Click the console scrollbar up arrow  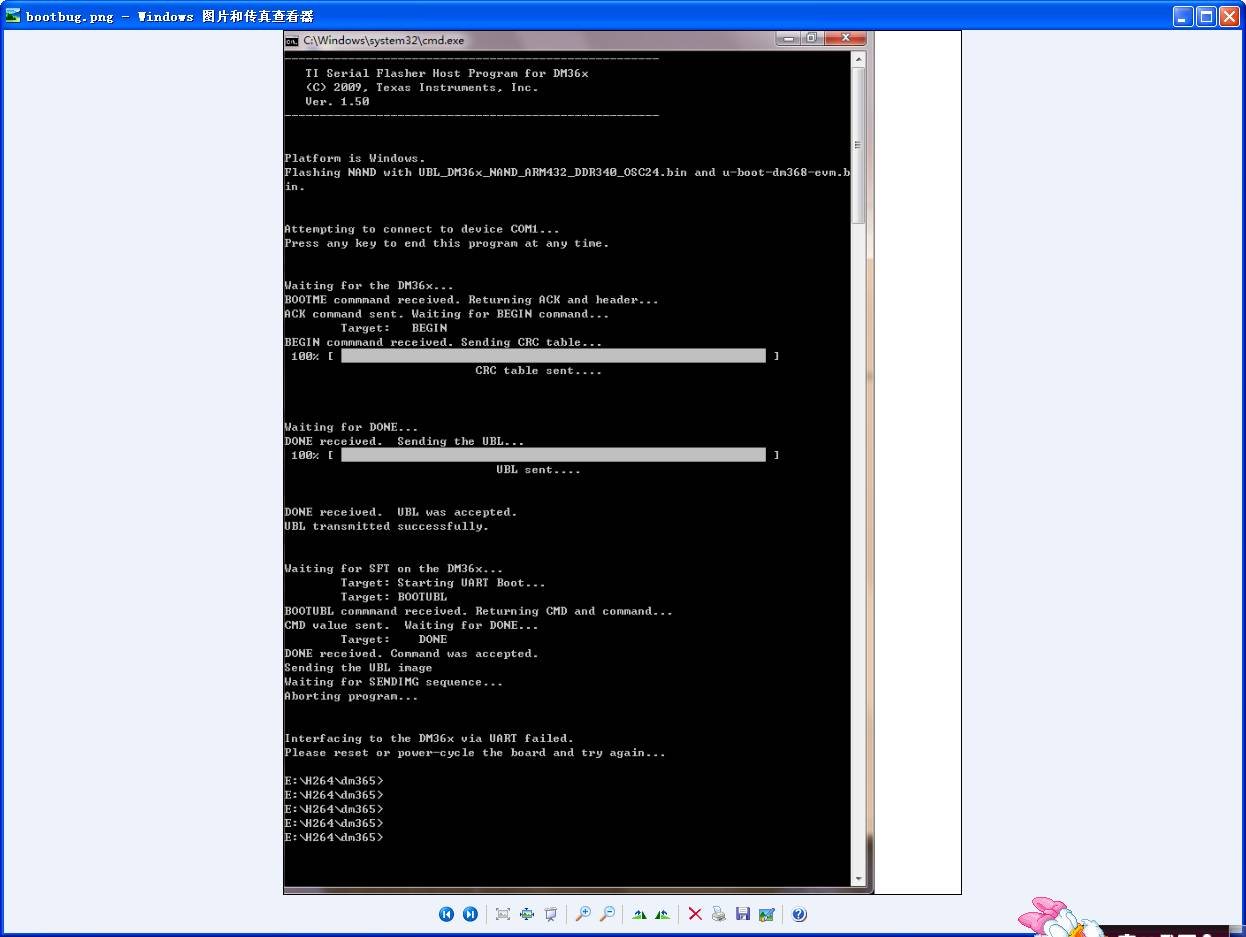pos(858,60)
